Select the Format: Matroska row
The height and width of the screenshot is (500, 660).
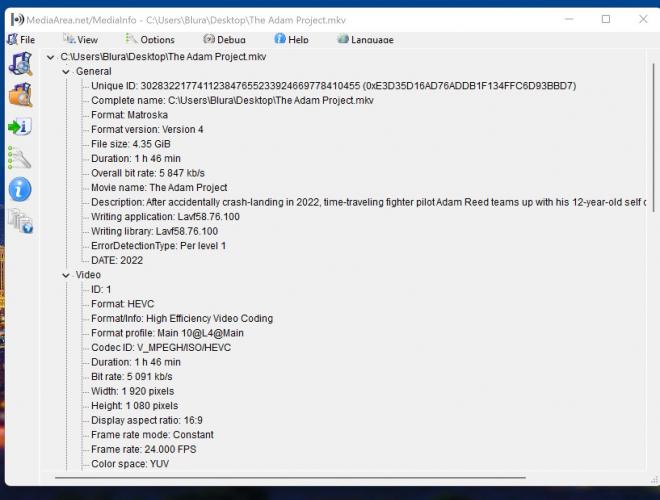[129, 115]
